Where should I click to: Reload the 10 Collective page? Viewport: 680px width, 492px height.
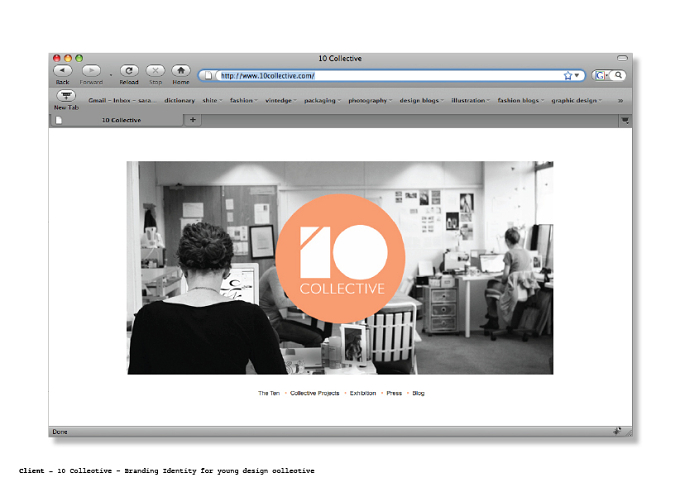pos(129,70)
